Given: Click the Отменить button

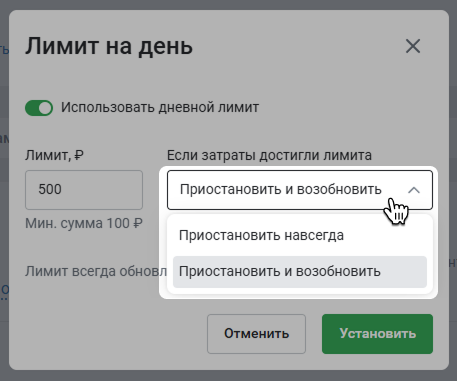Looking at the screenshot, I should (256, 334).
